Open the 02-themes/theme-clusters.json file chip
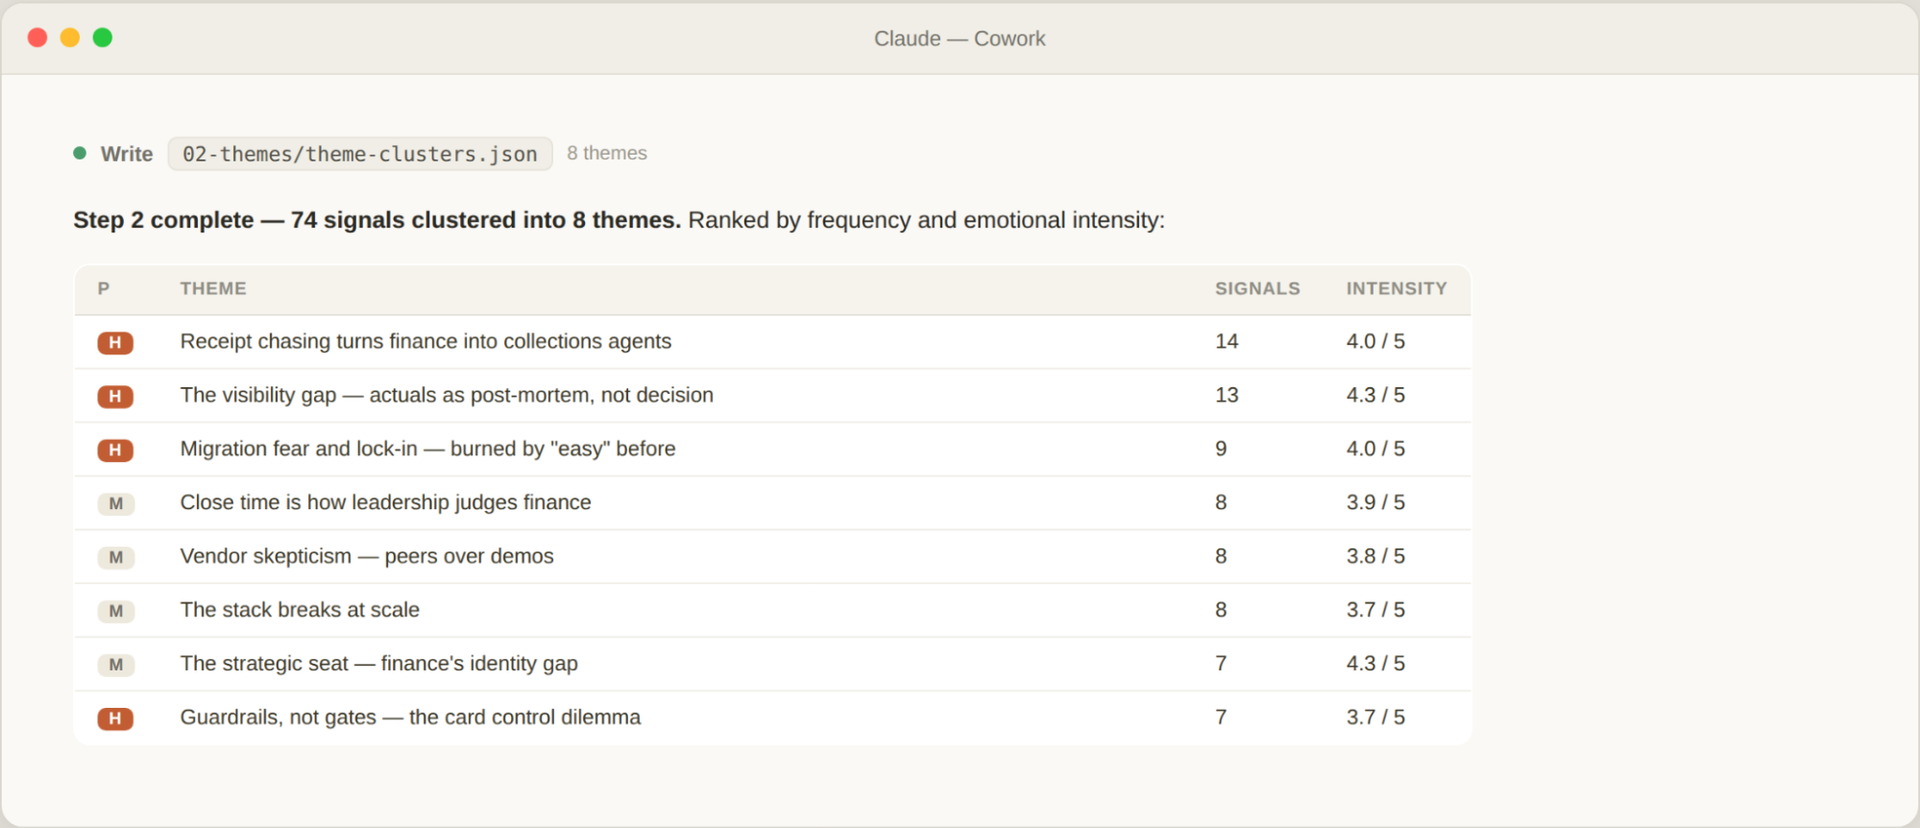Screen dimensions: 1920x828 tap(360, 154)
